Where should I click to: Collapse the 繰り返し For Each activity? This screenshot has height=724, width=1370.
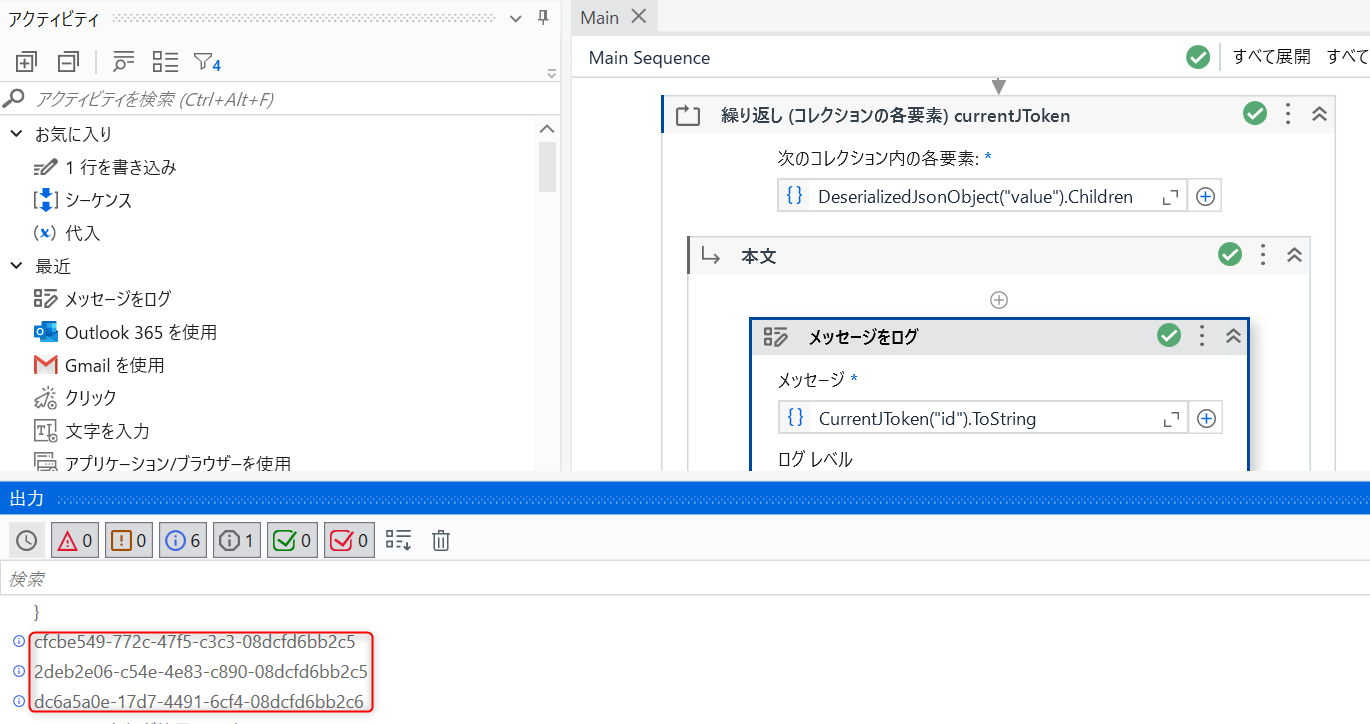pos(1319,114)
